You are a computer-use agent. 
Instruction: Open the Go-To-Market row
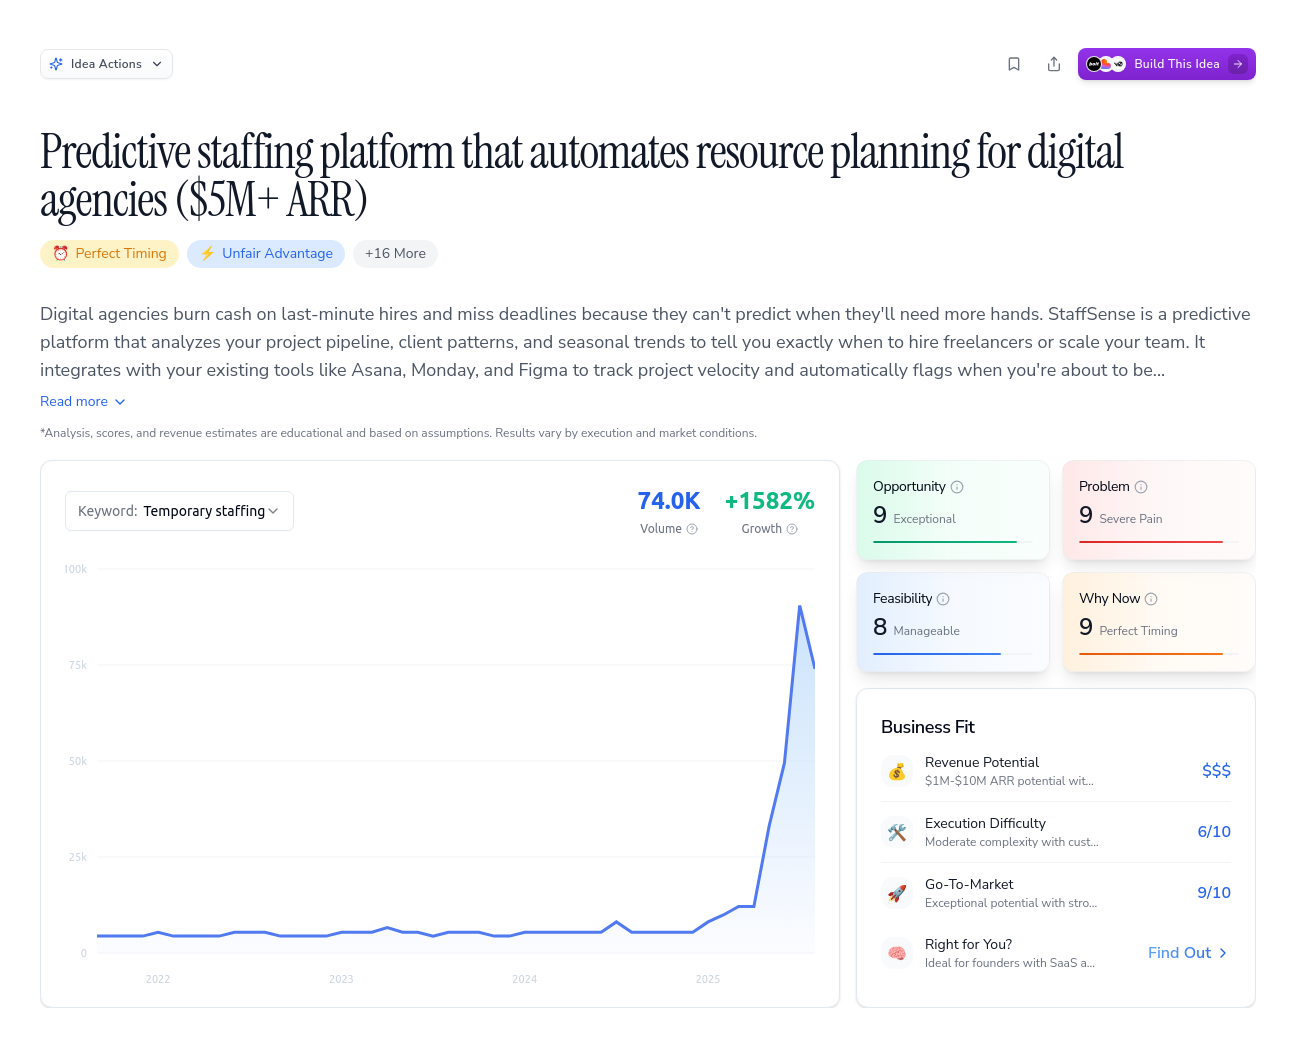1055,893
